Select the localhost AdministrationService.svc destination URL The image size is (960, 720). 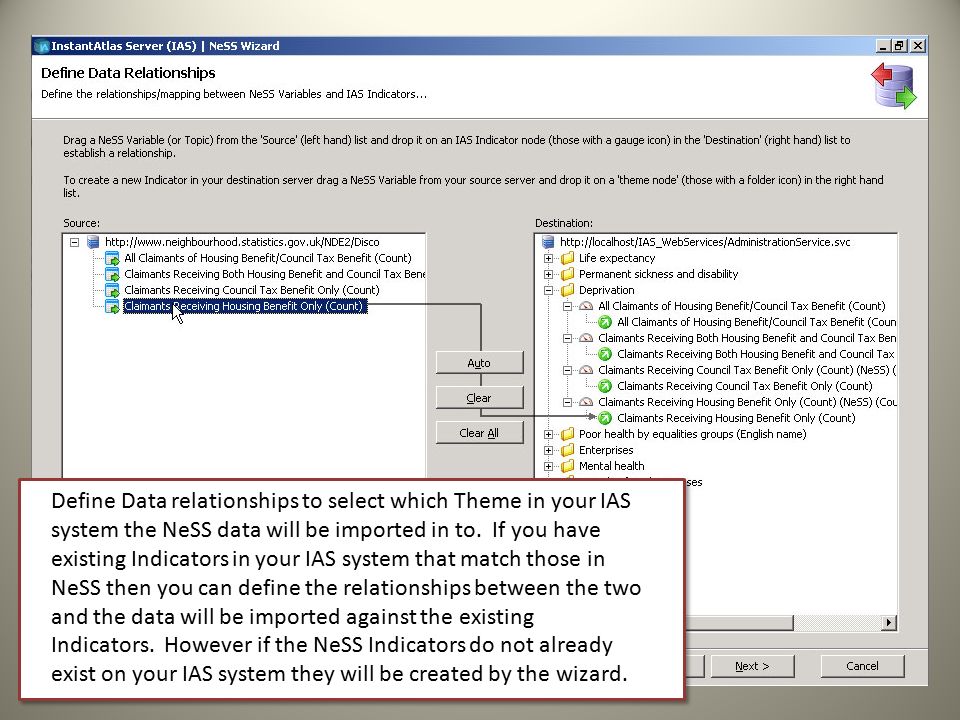pos(705,242)
